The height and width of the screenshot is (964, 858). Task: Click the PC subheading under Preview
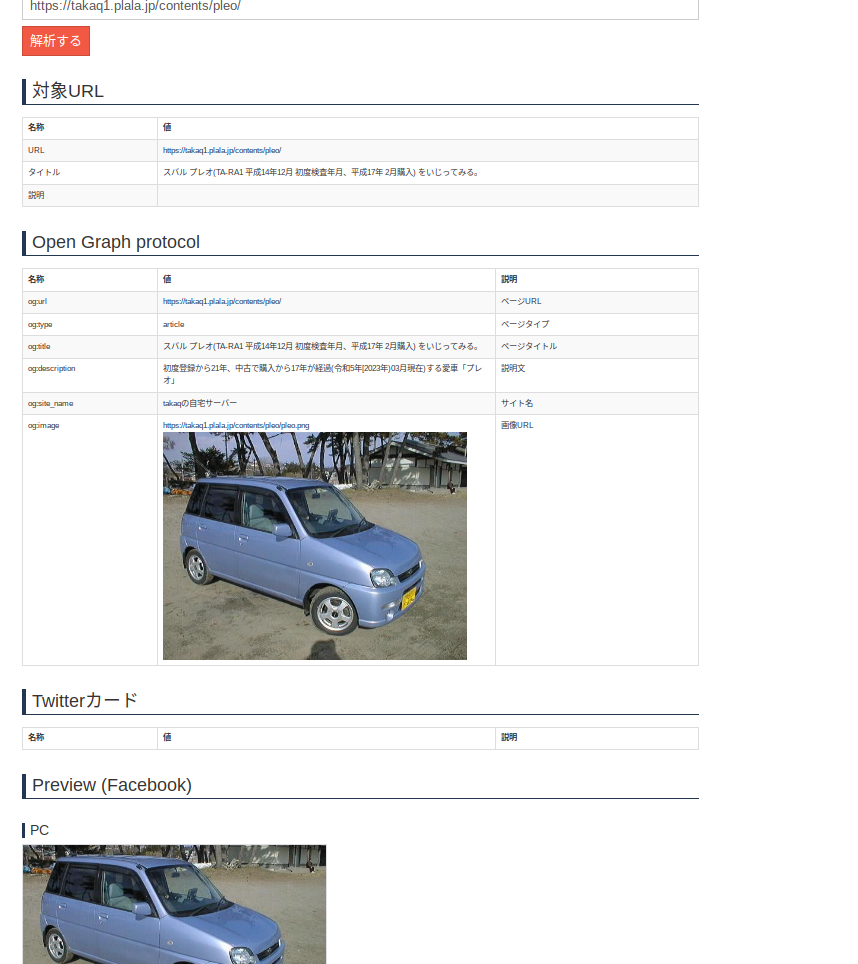39,831
